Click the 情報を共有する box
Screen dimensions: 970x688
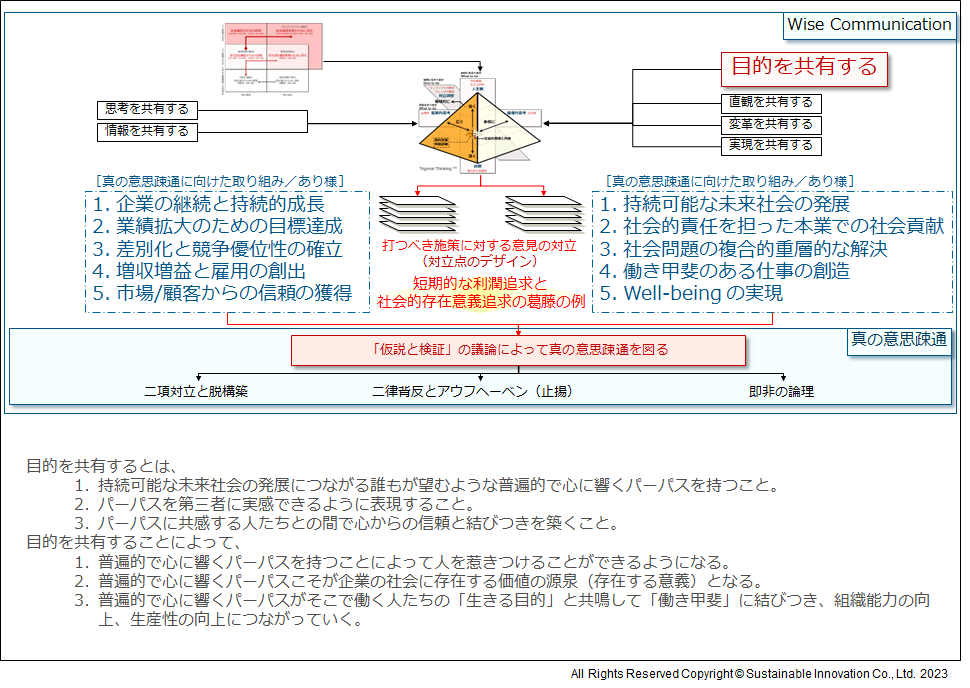[x=147, y=131]
